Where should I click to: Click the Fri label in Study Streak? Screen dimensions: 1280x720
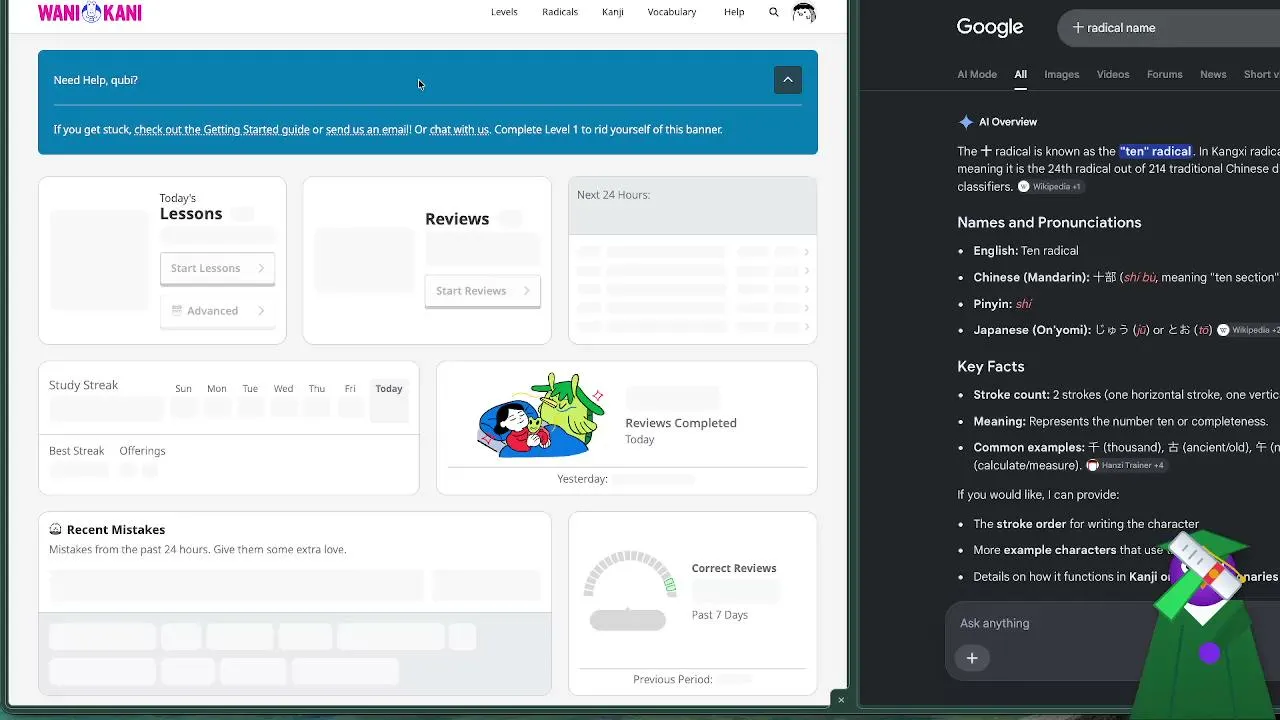pyautogui.click(x=350, y=389)
